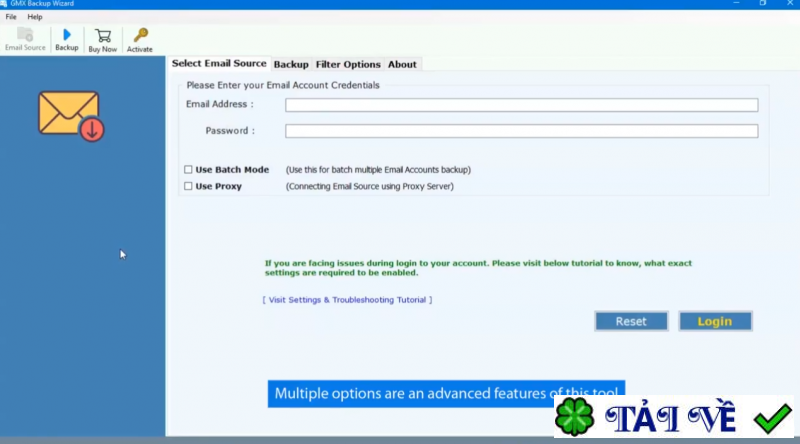Click the Email Source toolbar icon
The height and width of the screenshot is (444, 800).
coord(25,39)
